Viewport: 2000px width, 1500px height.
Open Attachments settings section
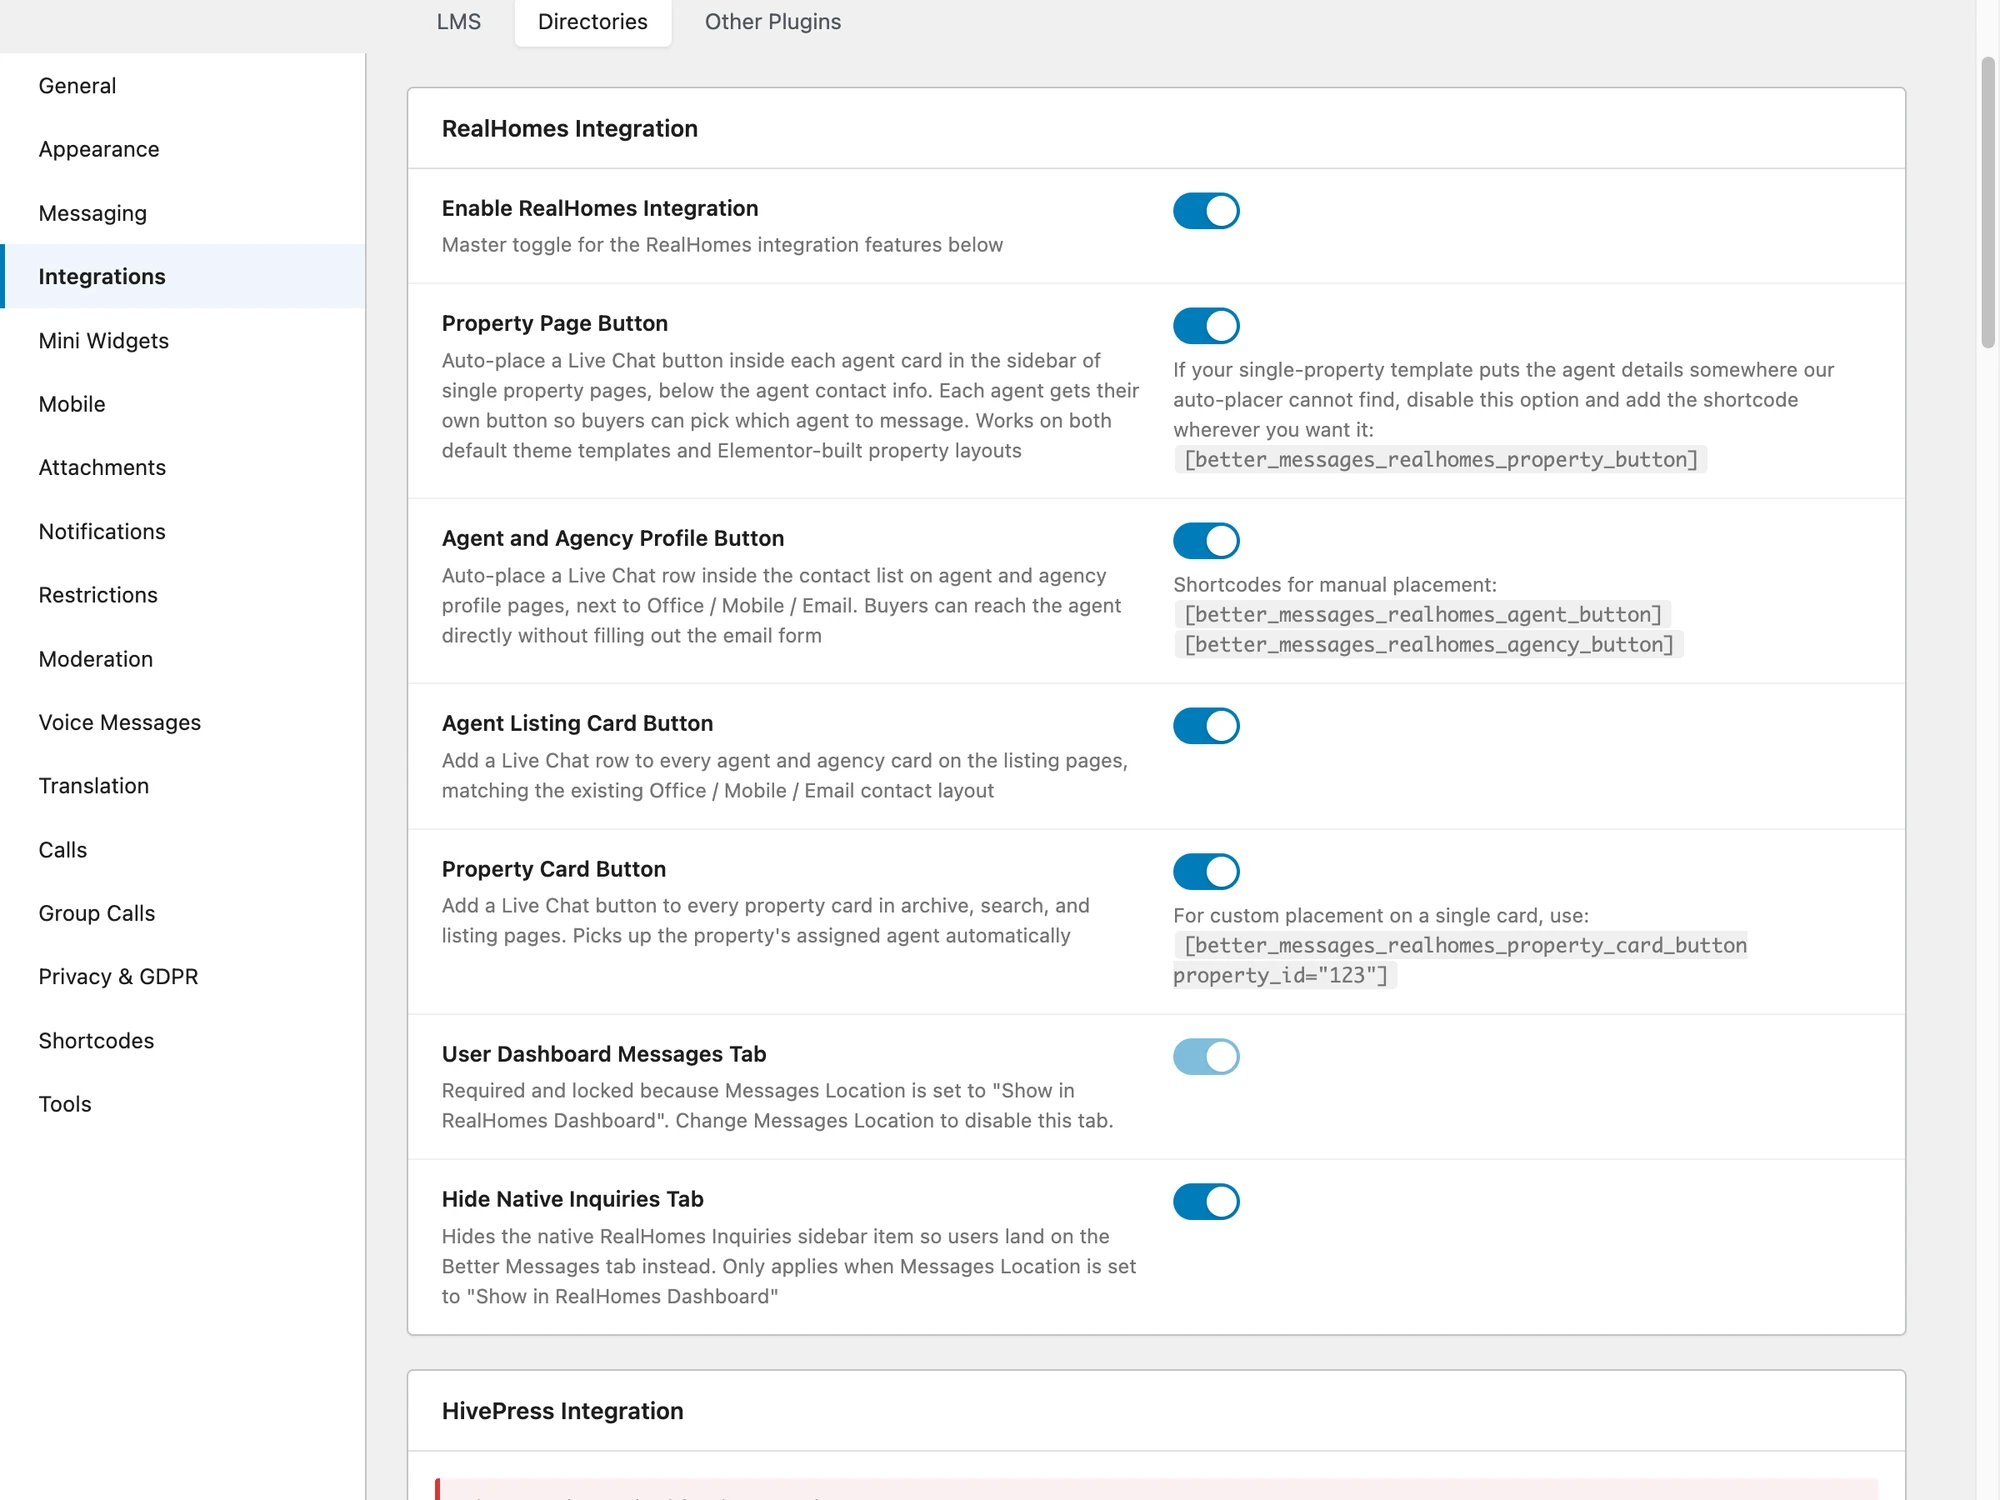tap(183, 468)
